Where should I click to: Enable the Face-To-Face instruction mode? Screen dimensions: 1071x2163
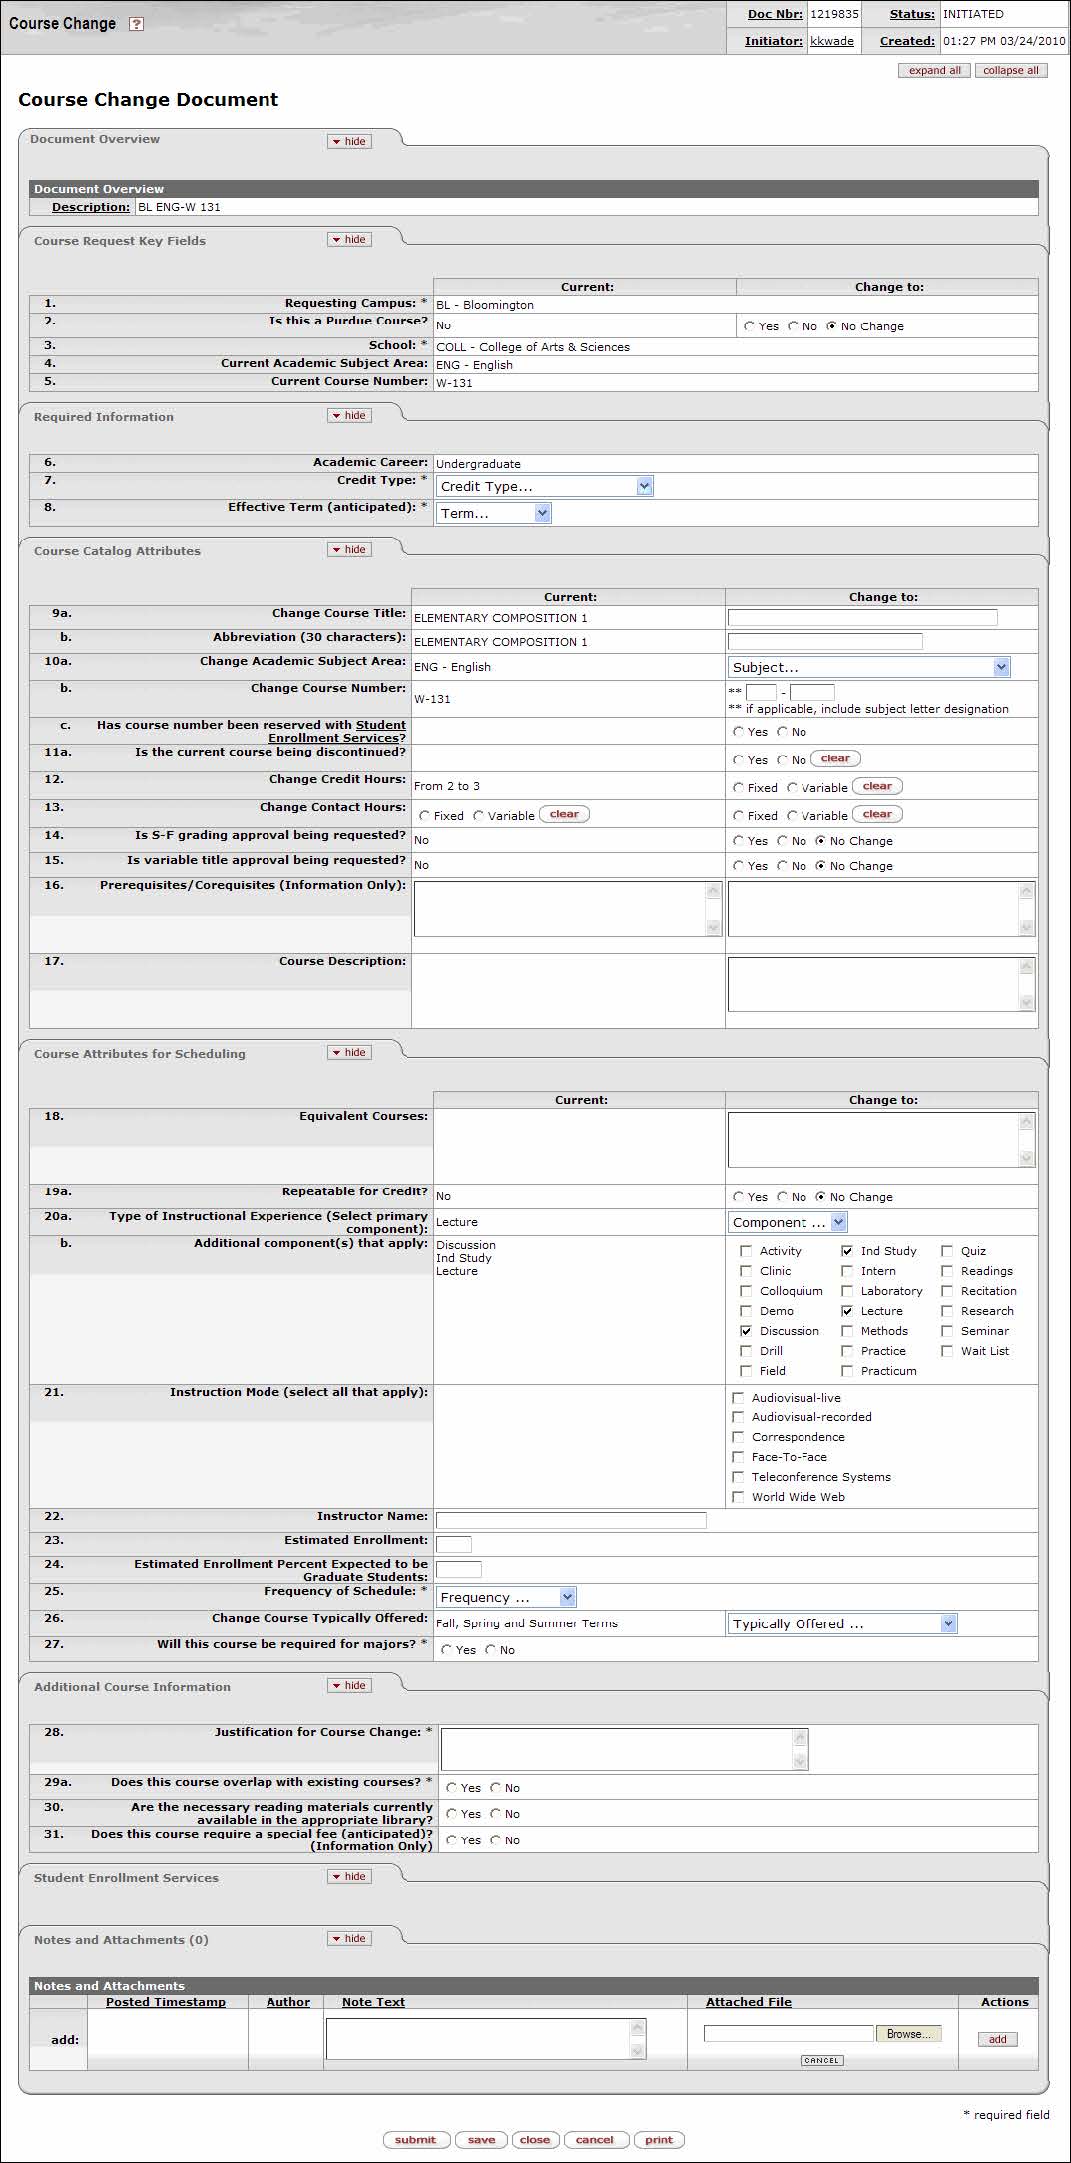[x=739, y=1458]
